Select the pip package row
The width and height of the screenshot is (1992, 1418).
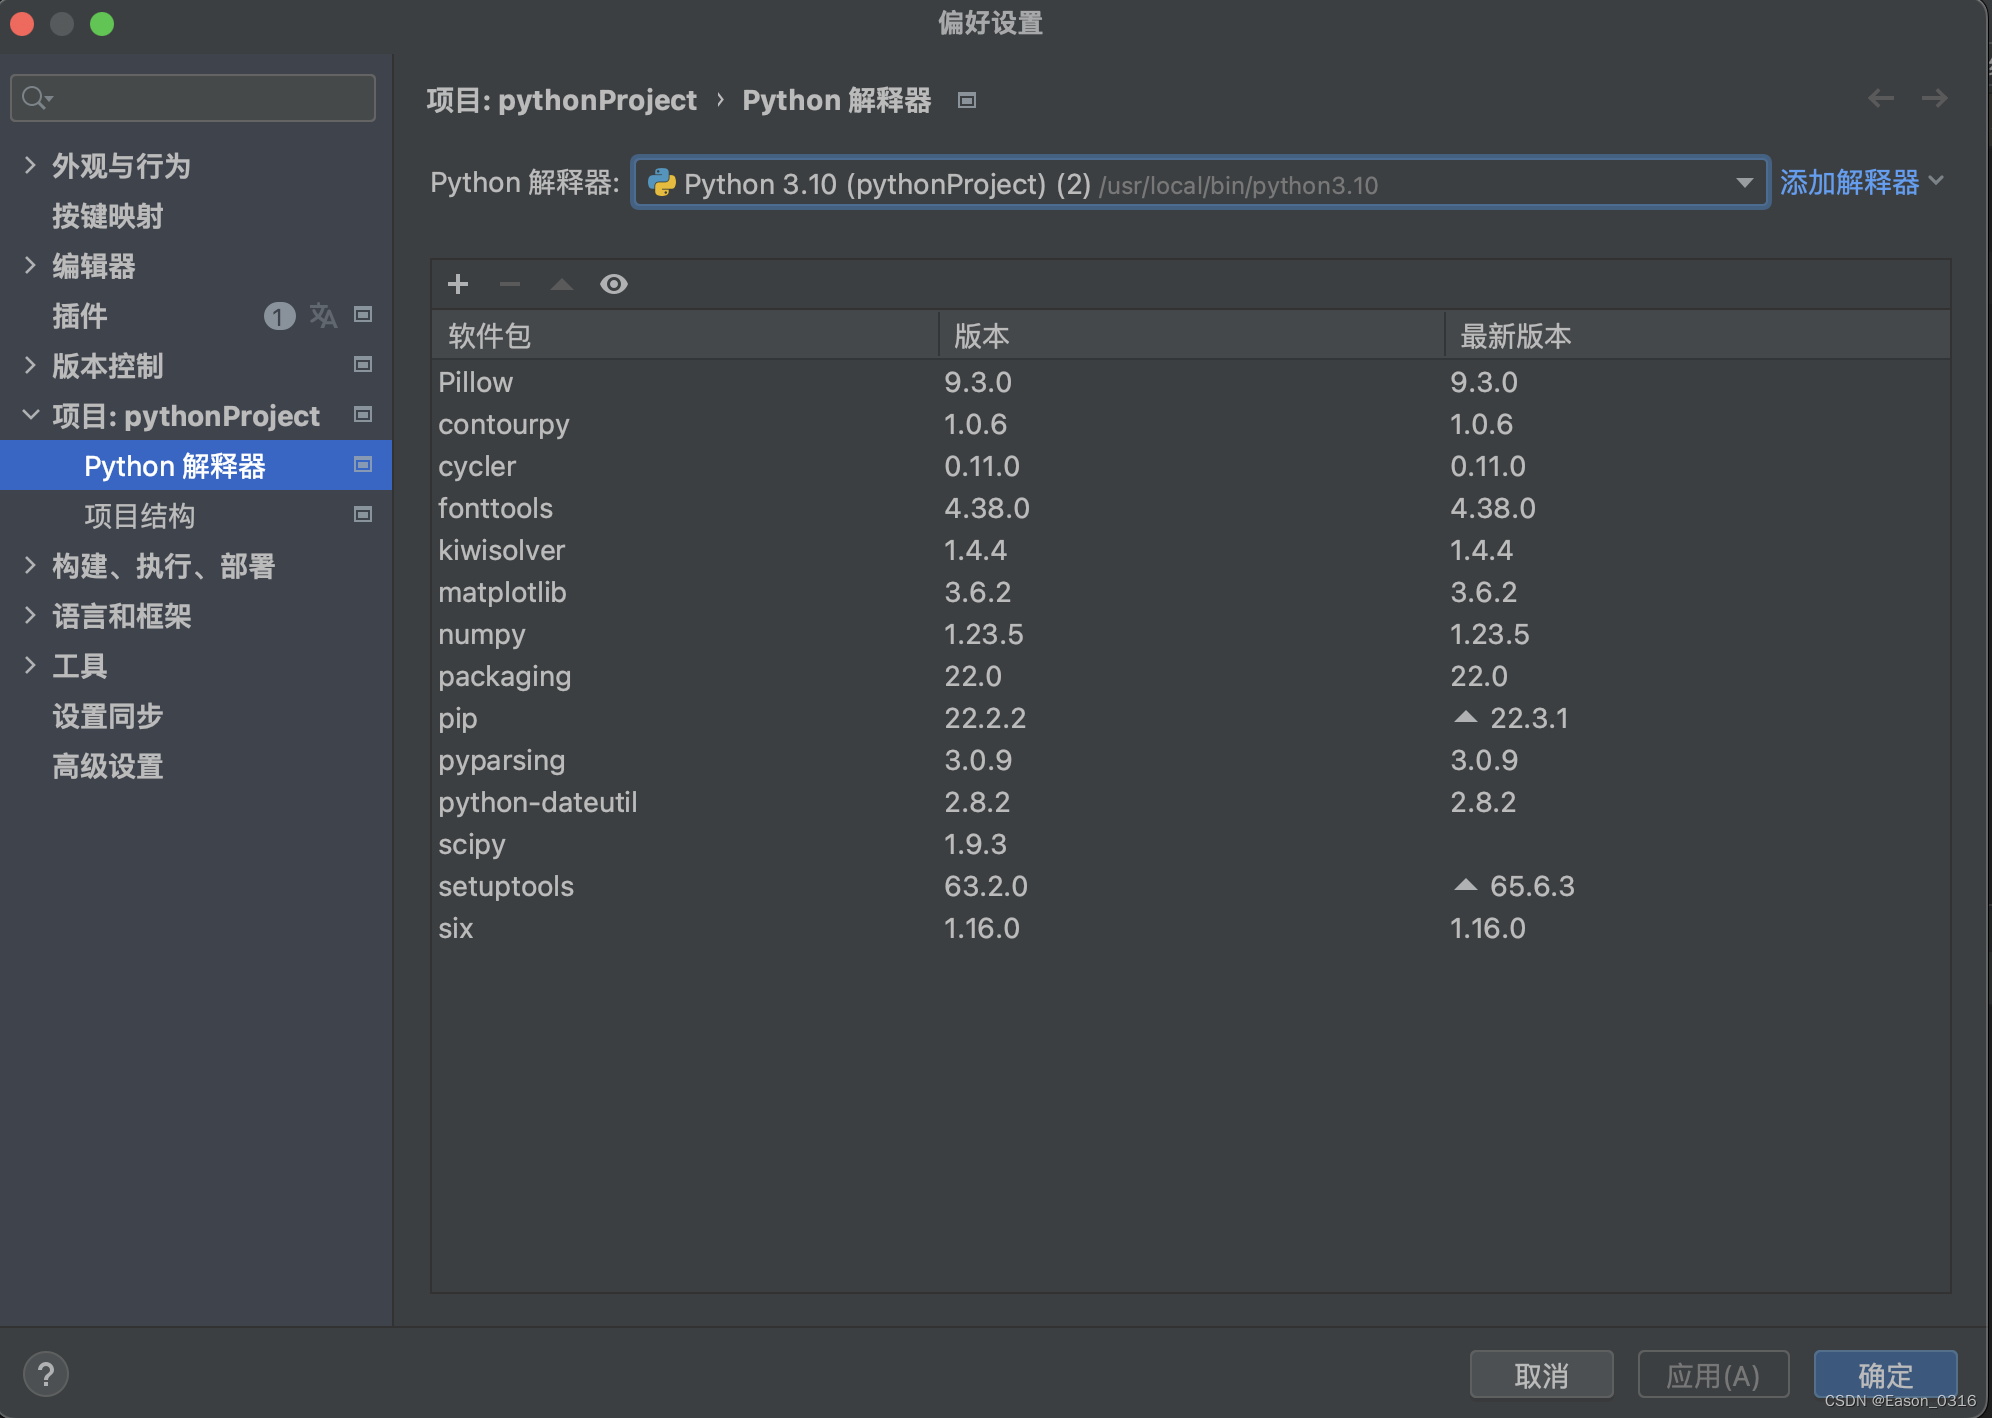click(x=1190, y=718)
